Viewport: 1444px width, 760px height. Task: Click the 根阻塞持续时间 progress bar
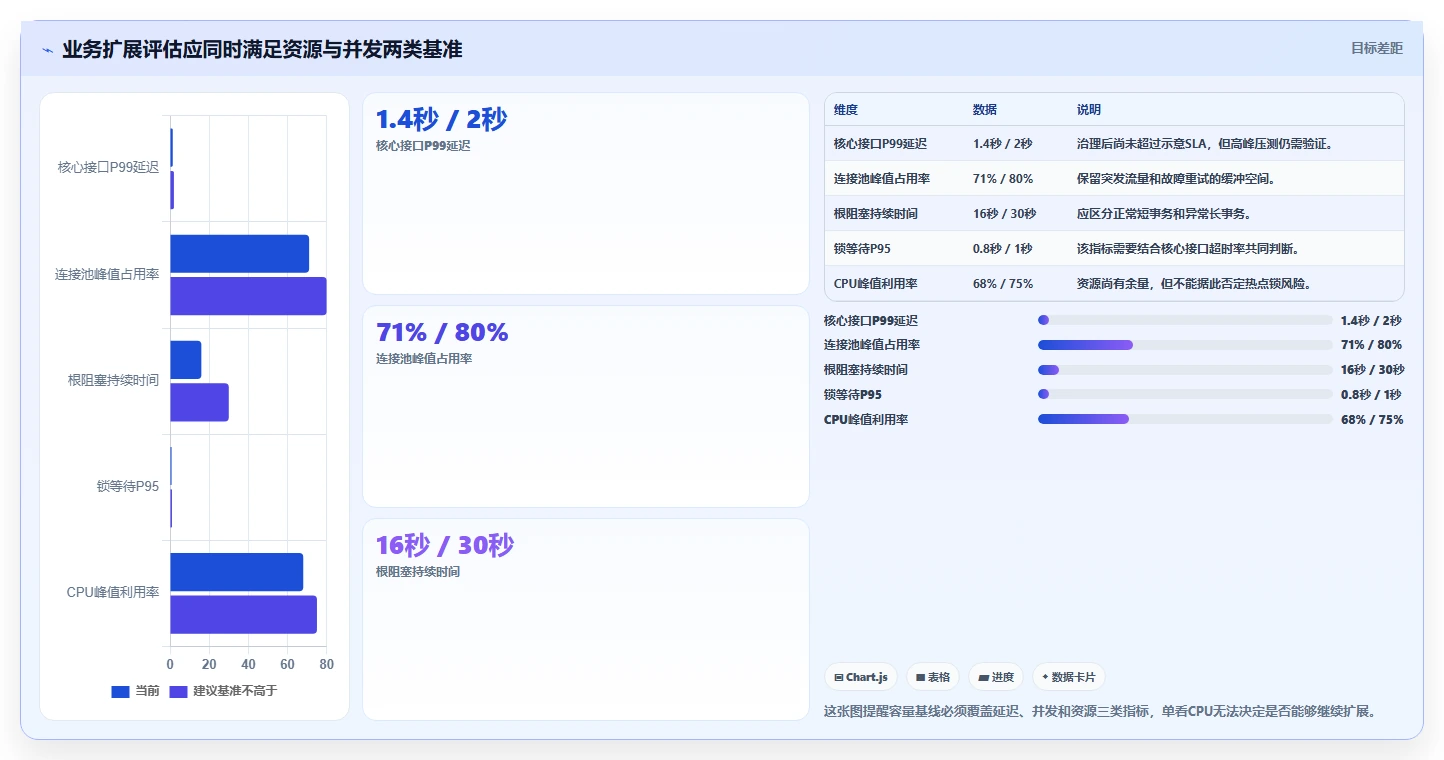tap(1185, 370)
